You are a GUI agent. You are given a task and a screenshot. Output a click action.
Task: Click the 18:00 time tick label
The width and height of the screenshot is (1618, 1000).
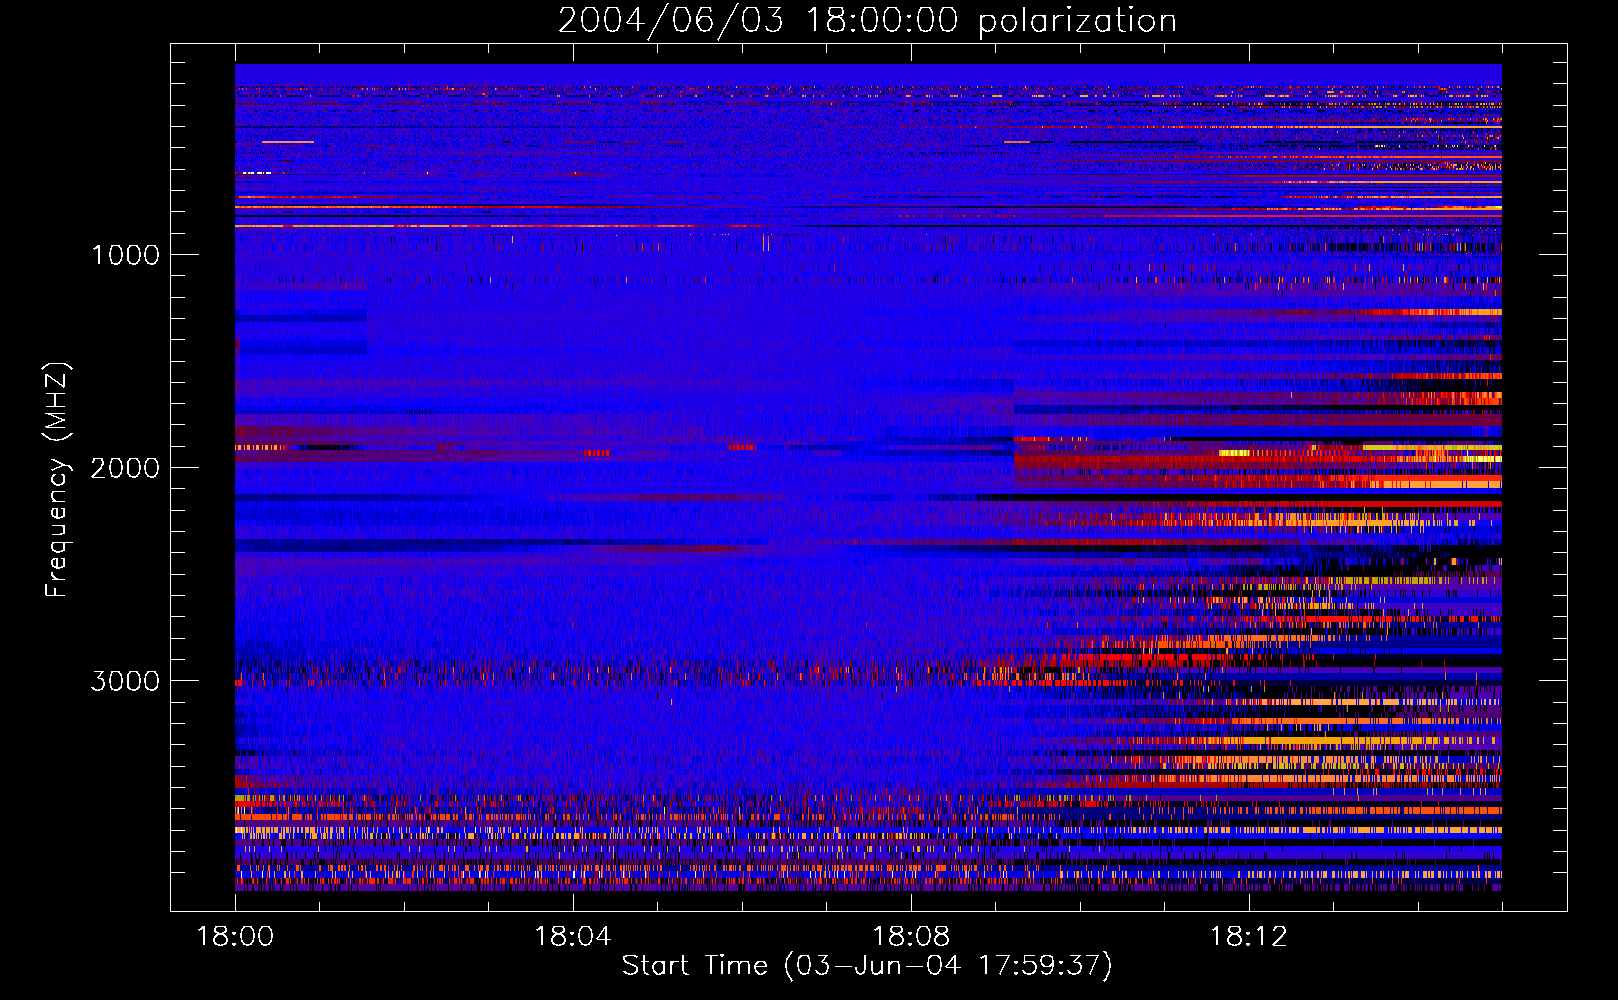click(235, 937)
